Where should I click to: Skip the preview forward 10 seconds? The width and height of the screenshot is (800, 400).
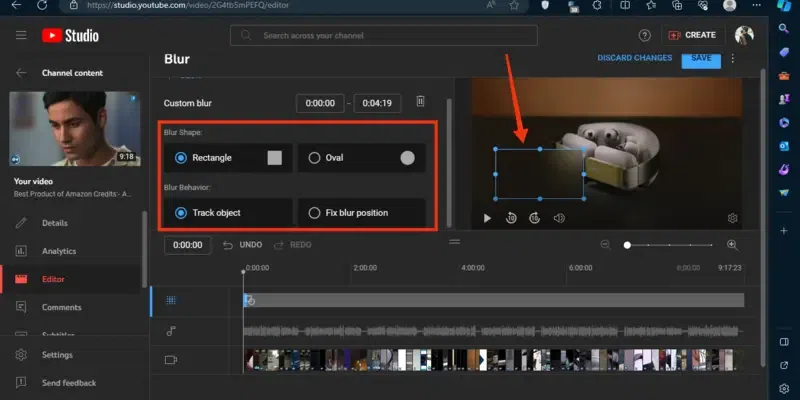pos(535,218)
